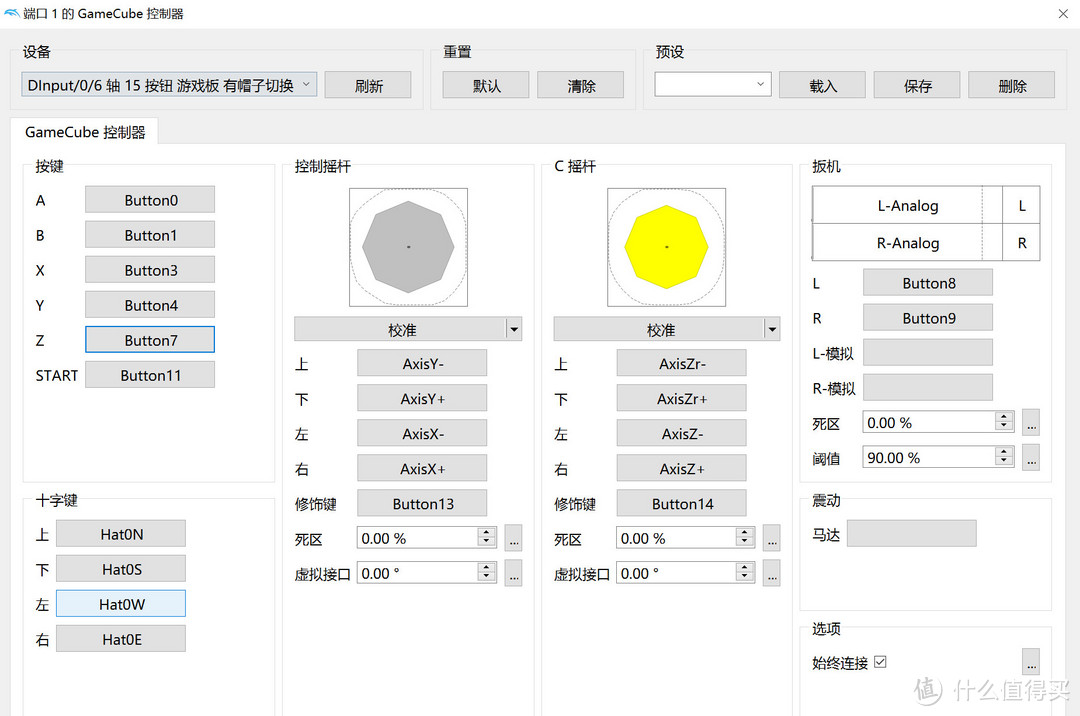Viewport: 1080px width, 716px height.
Task: Click the B button mapping Button1
Action: (x=150, y=235)
